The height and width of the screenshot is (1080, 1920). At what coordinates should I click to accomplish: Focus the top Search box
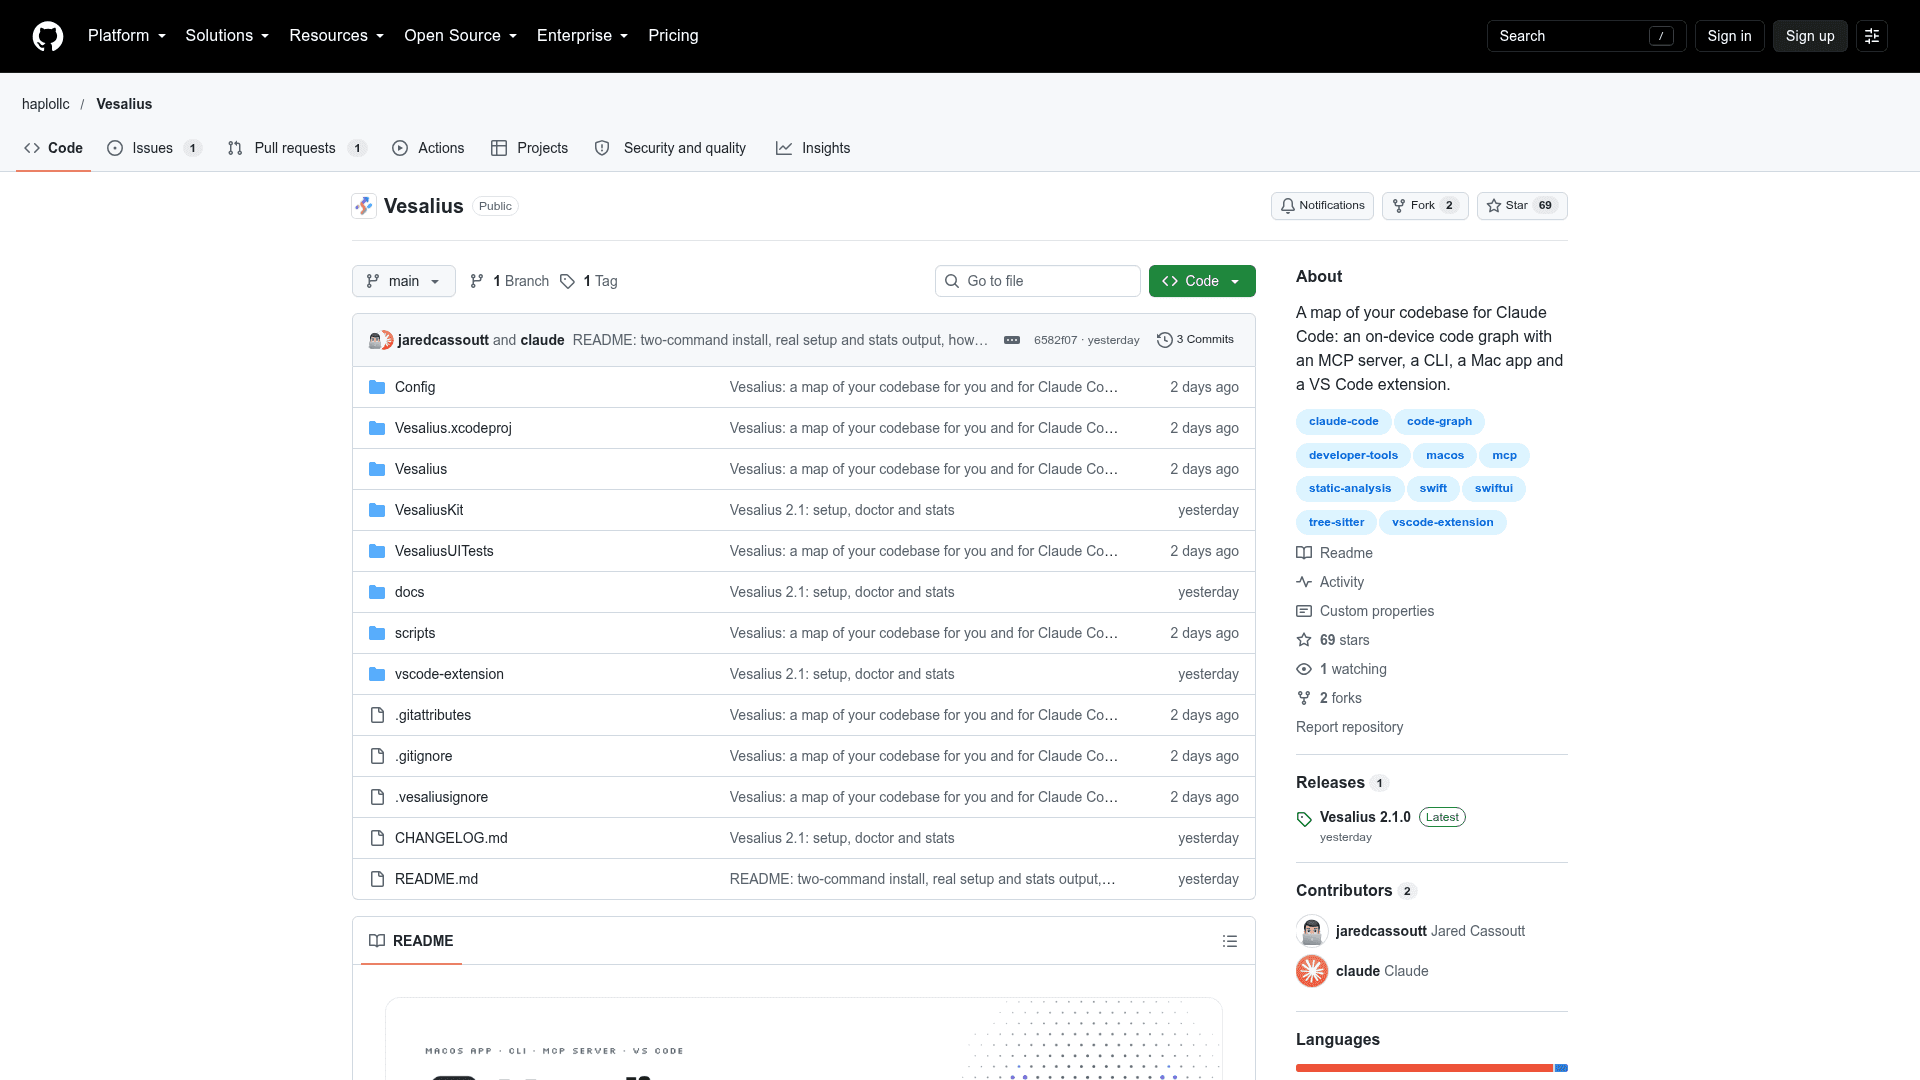coord(1586,36)
